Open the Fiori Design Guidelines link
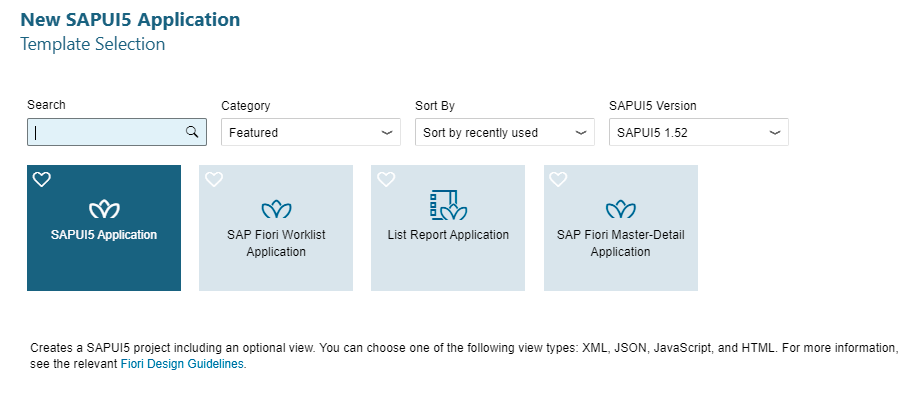The width and height of the screenshot is (905, 406). pos(182,364)
